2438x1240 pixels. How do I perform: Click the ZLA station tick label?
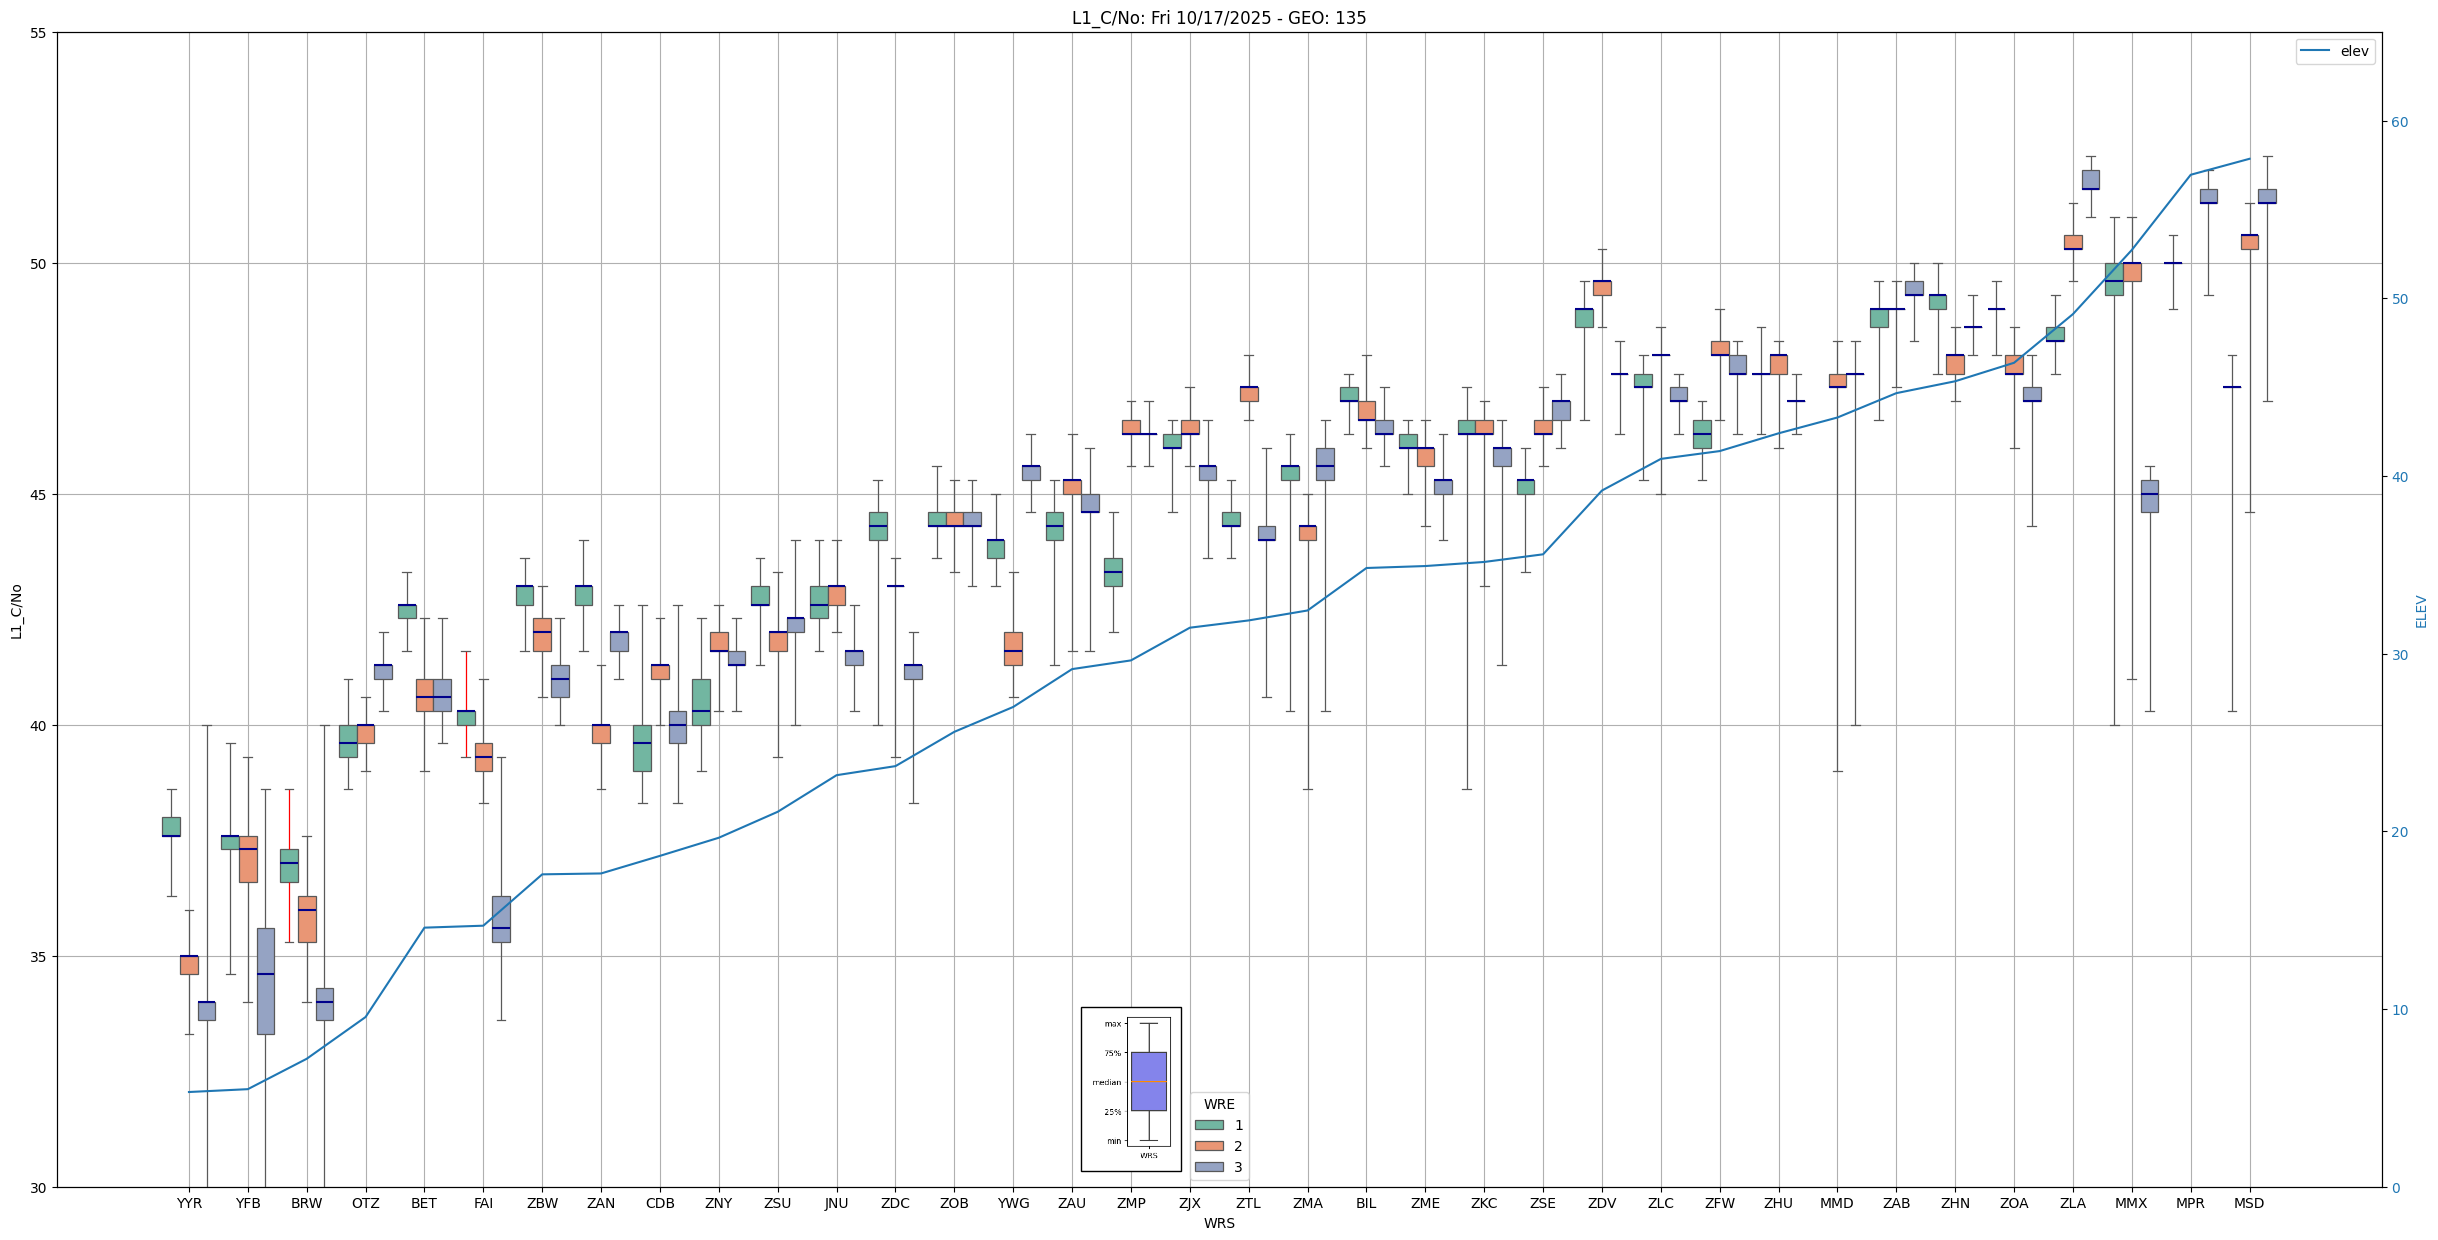tap(2073, 1203)
